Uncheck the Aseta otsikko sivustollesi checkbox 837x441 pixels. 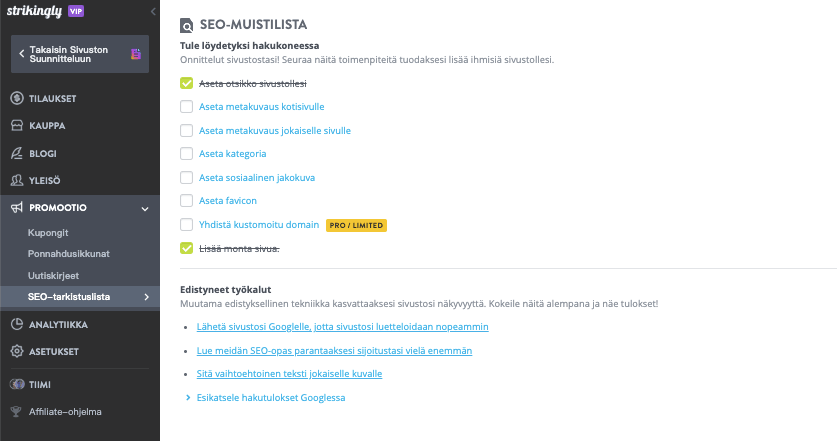186,83
